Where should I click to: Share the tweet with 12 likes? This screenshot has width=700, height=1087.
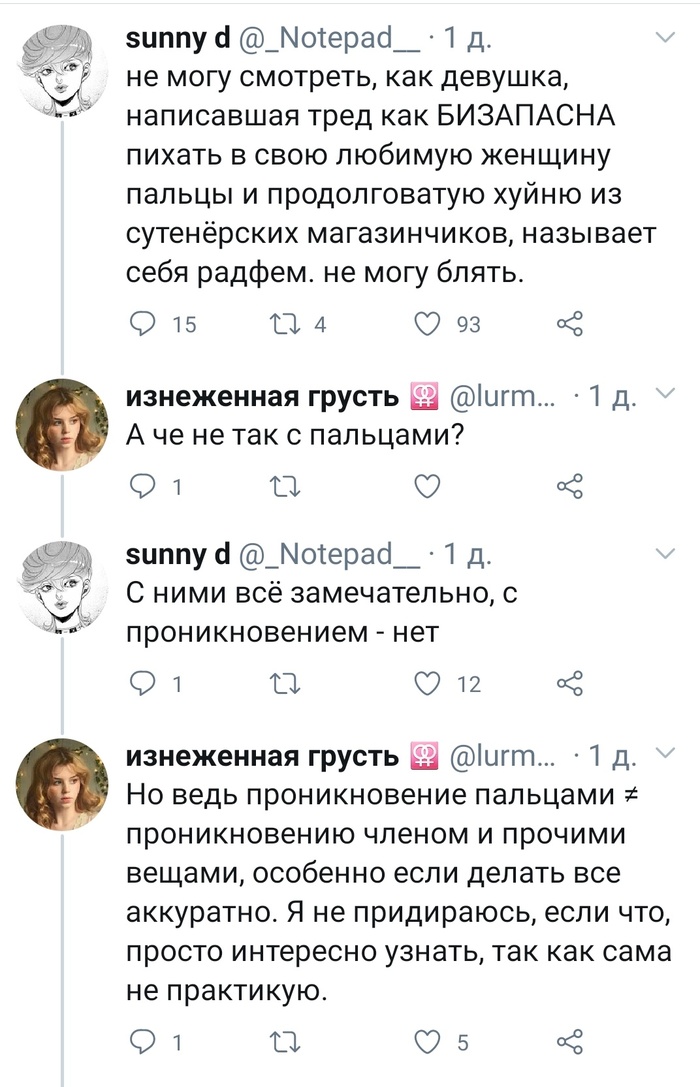[x=569, y=684]
